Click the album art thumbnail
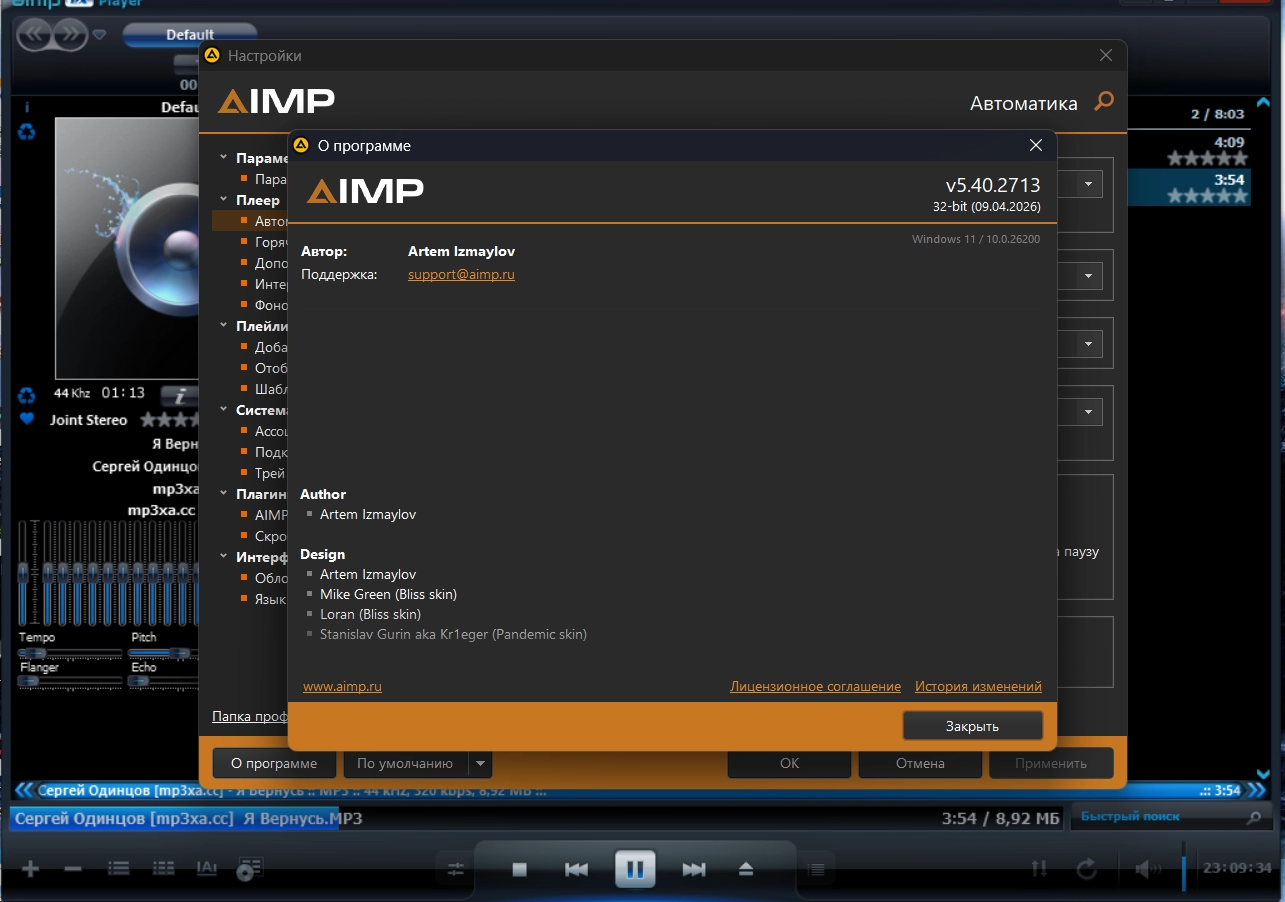 [127, 247]
